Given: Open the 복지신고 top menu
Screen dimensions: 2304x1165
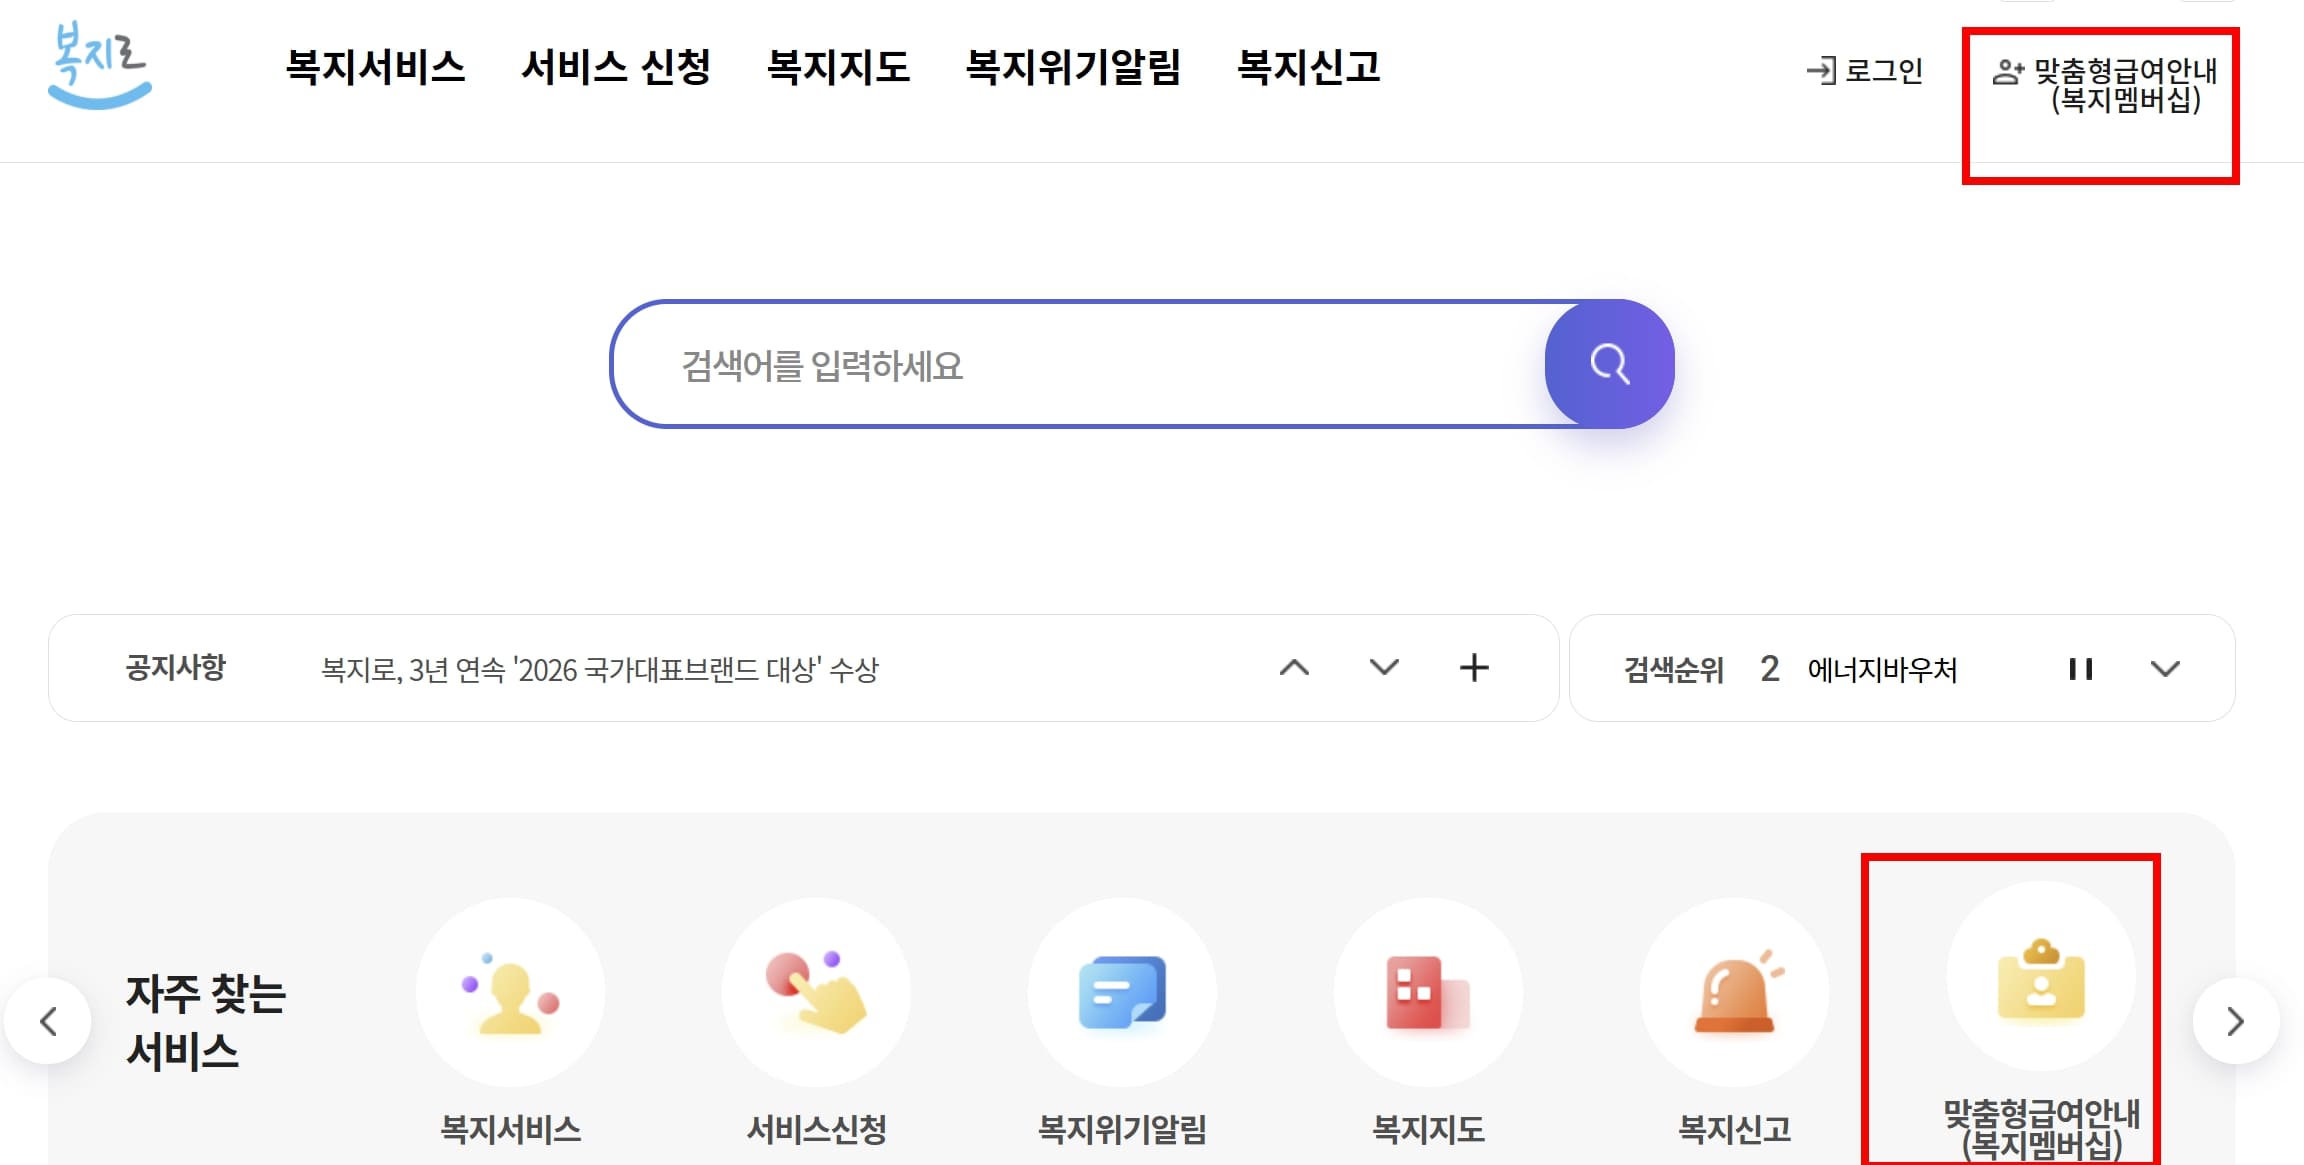Looking at the screenshot, I should (x=1309, y=67).
